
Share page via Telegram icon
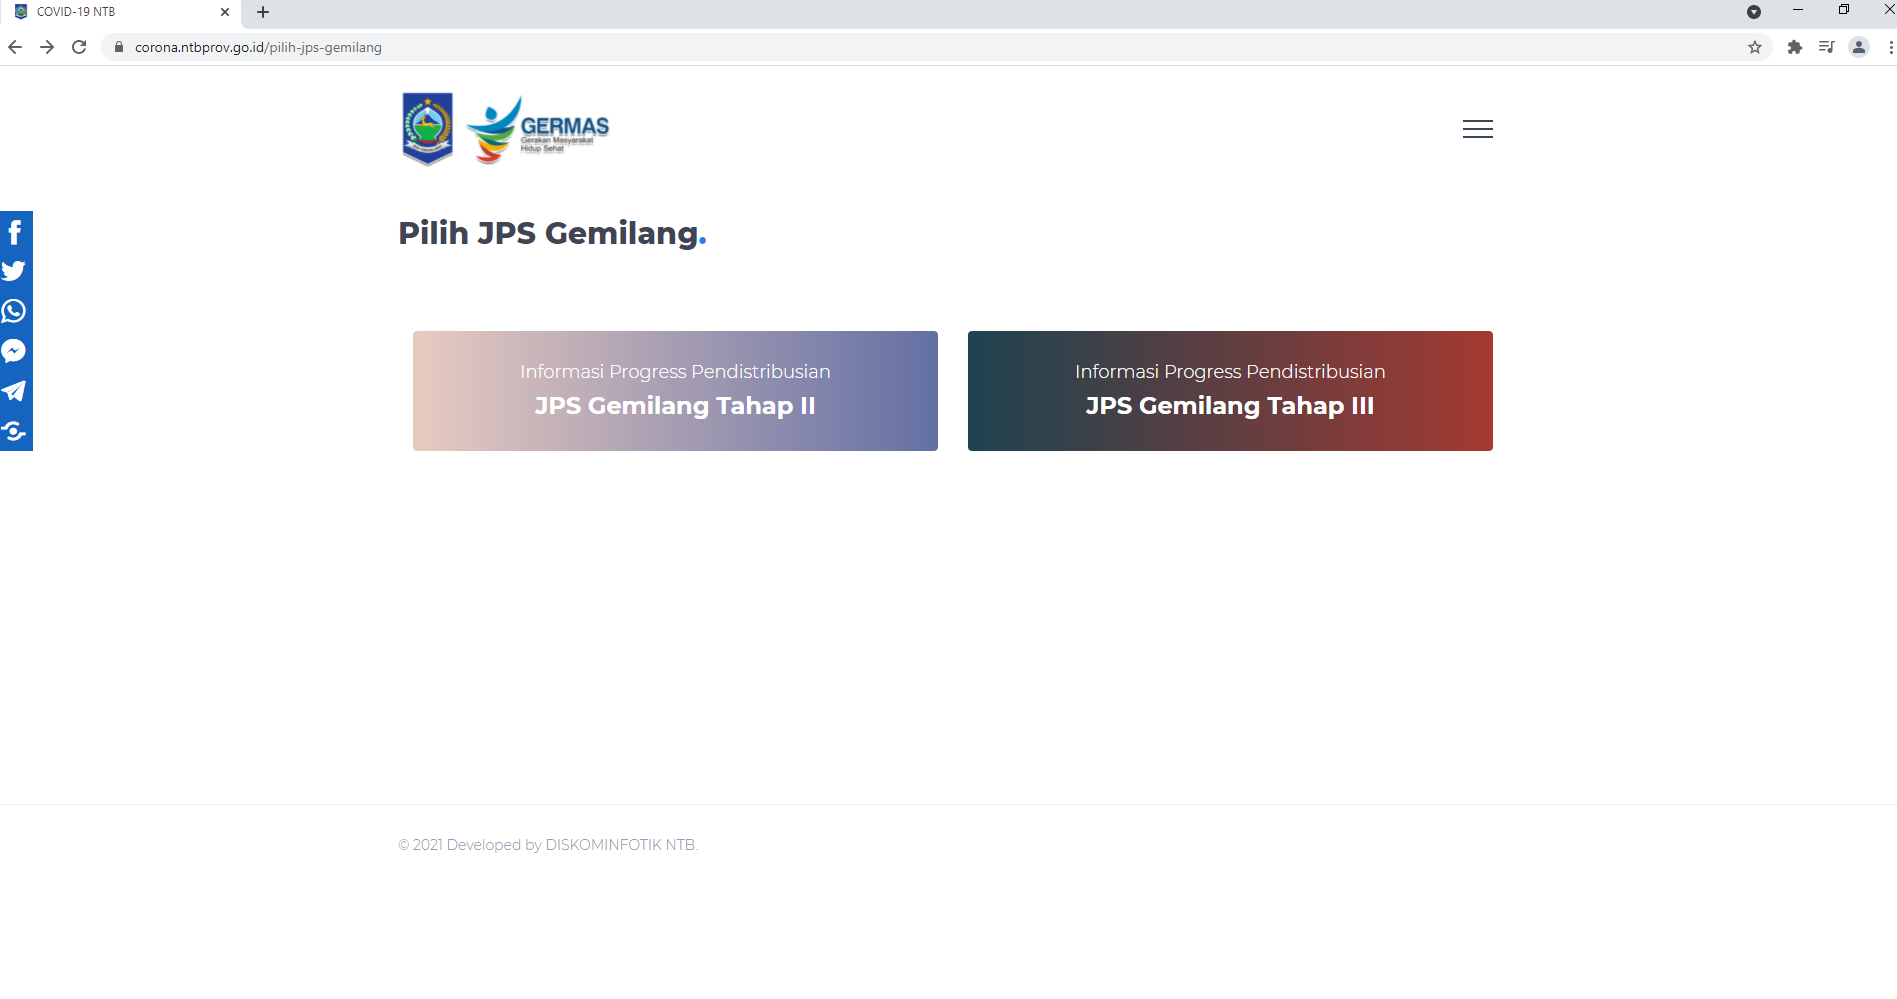15,391
